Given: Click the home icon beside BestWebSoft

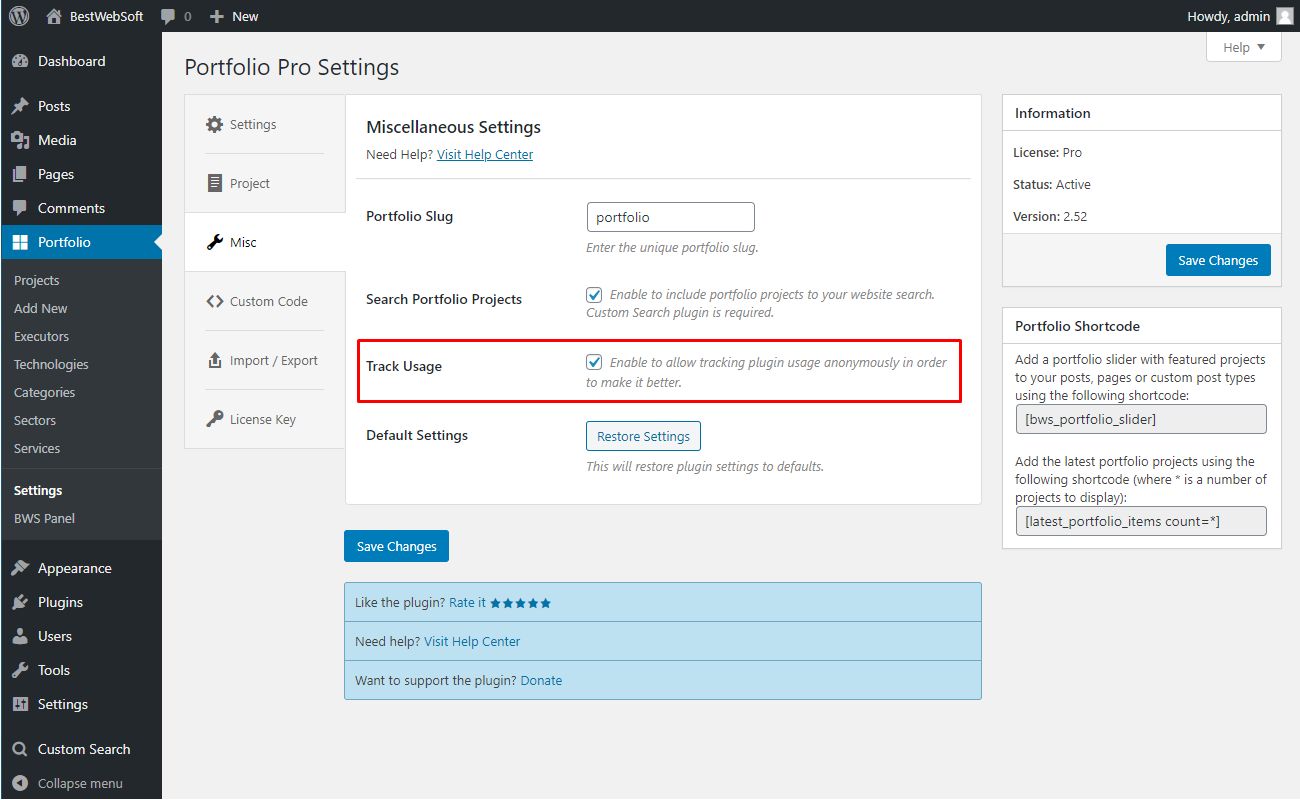Looking at the screenshot, I should tap(54, 16).
